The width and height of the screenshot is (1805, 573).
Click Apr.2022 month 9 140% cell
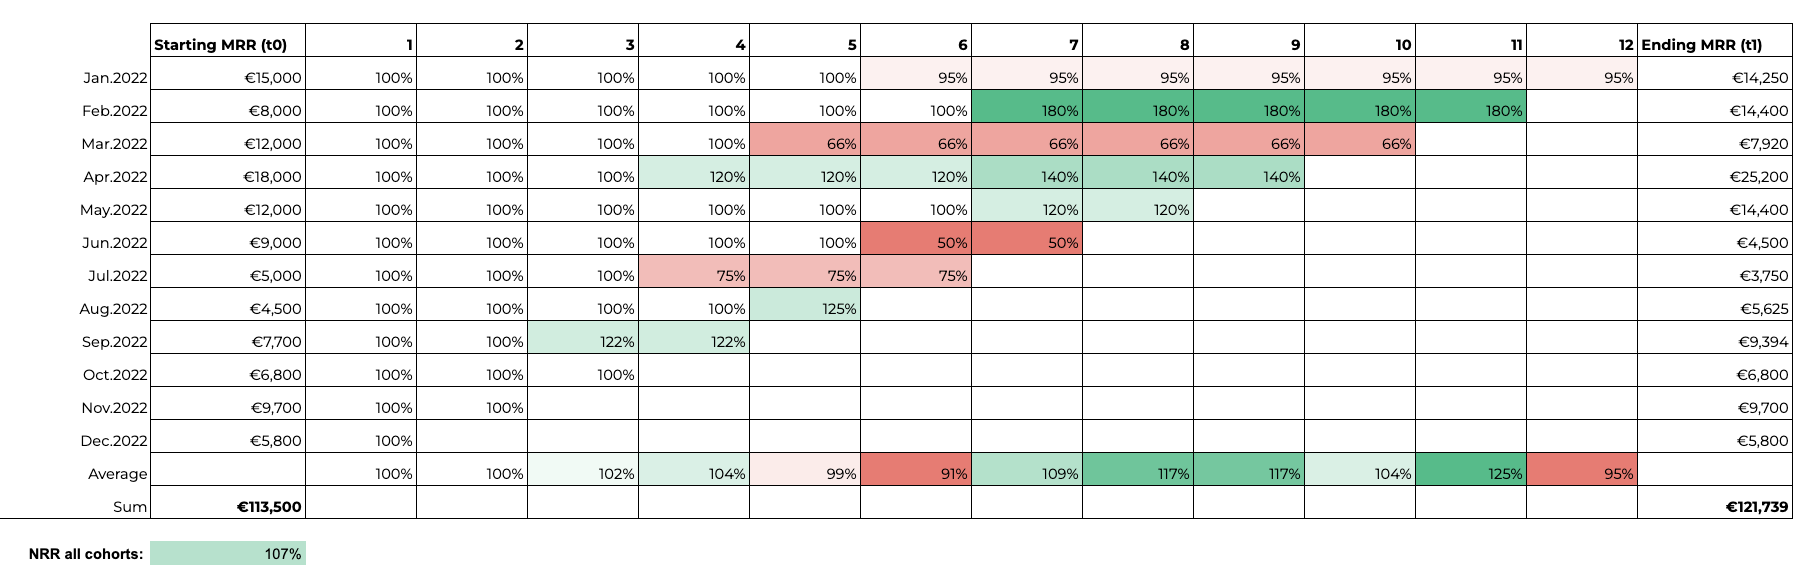click(x=1249, y=176)
